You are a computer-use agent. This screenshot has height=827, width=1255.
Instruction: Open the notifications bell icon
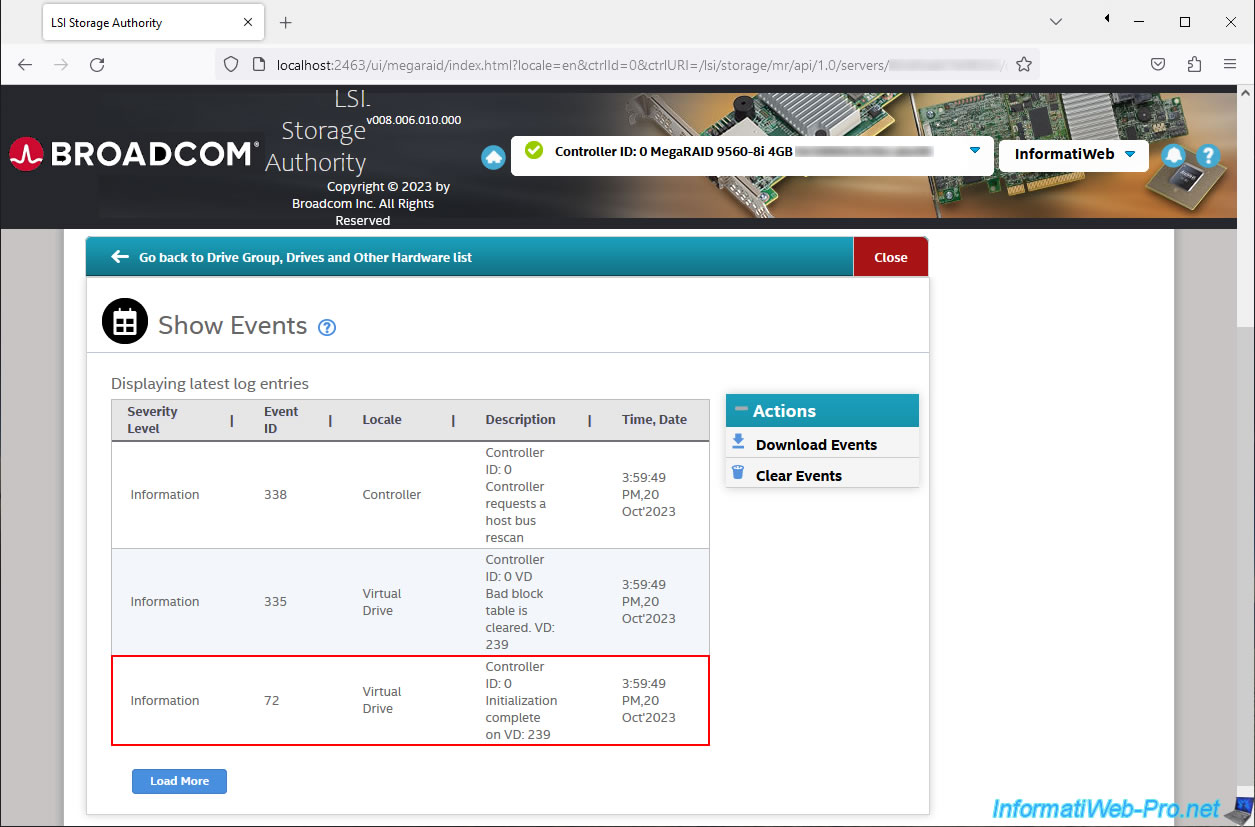click(1174, 155)
